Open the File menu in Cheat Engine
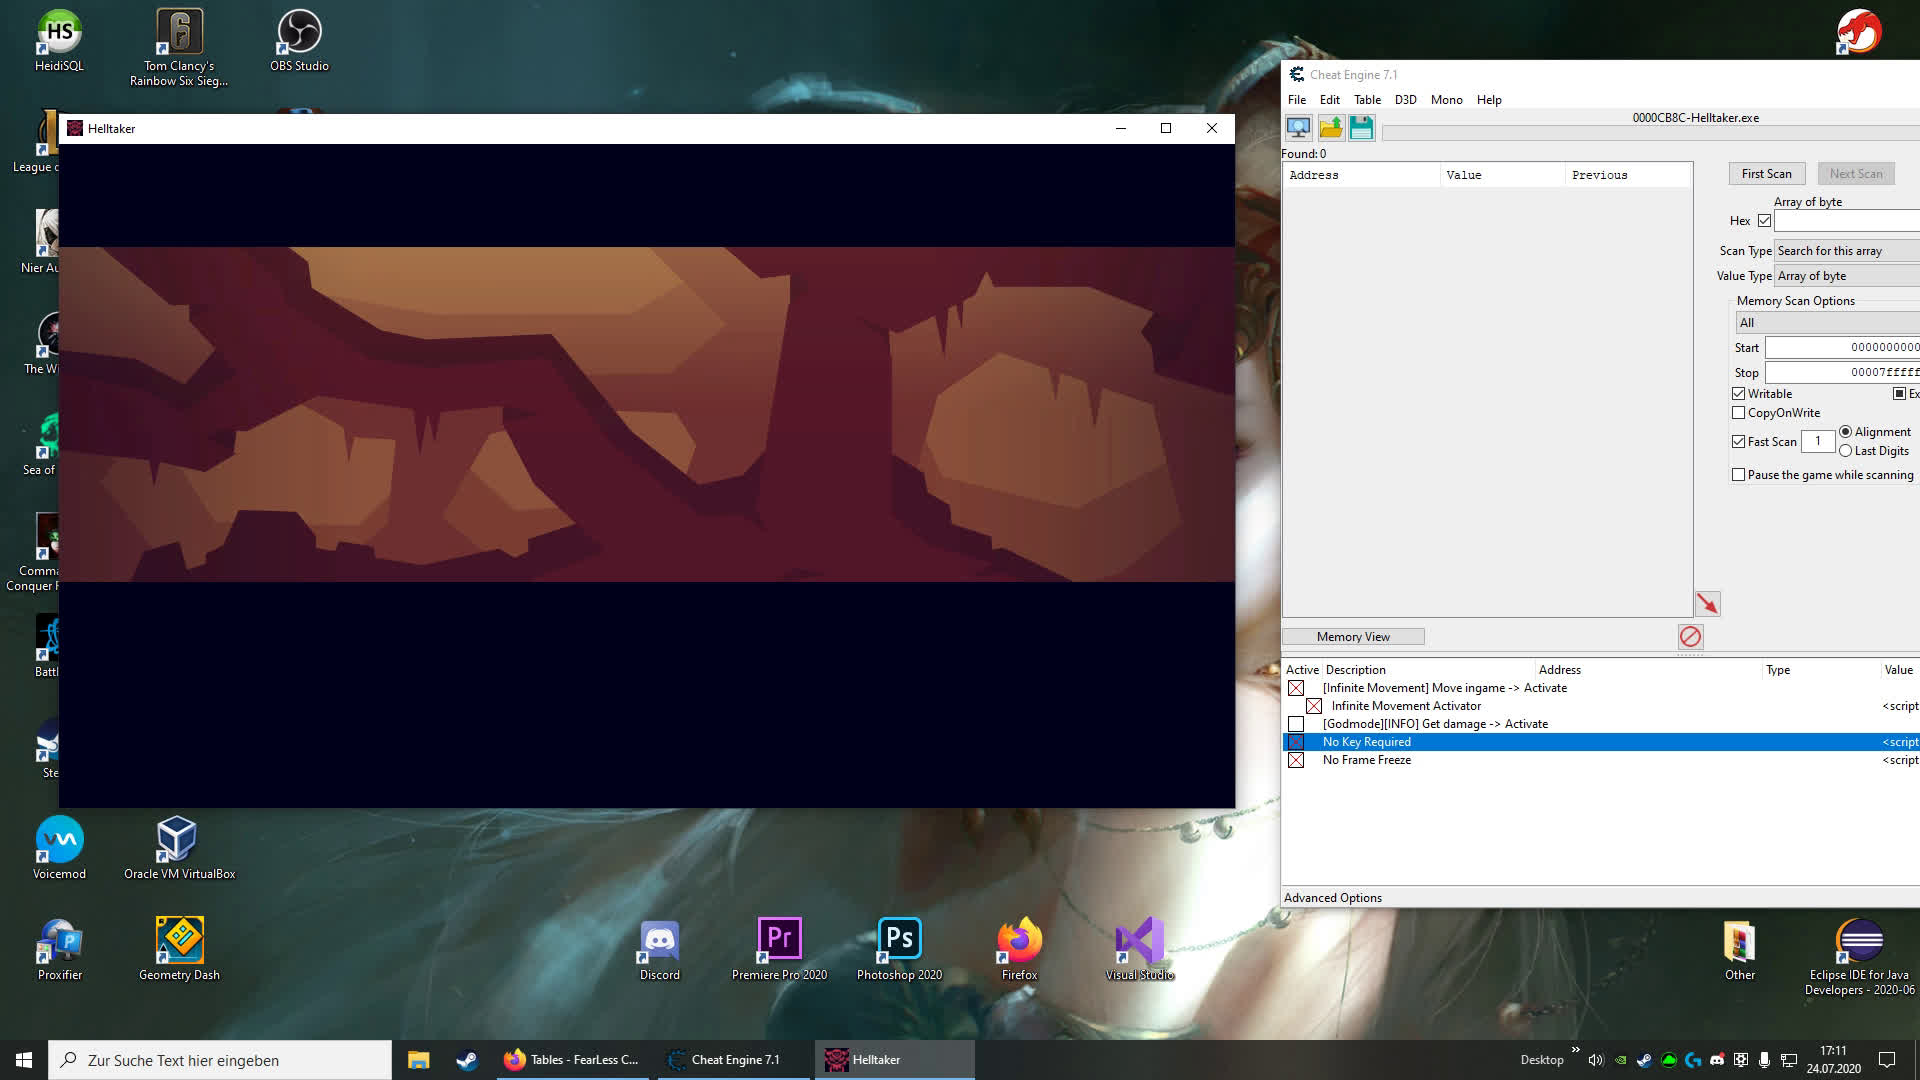 (x=1297, y=100)
